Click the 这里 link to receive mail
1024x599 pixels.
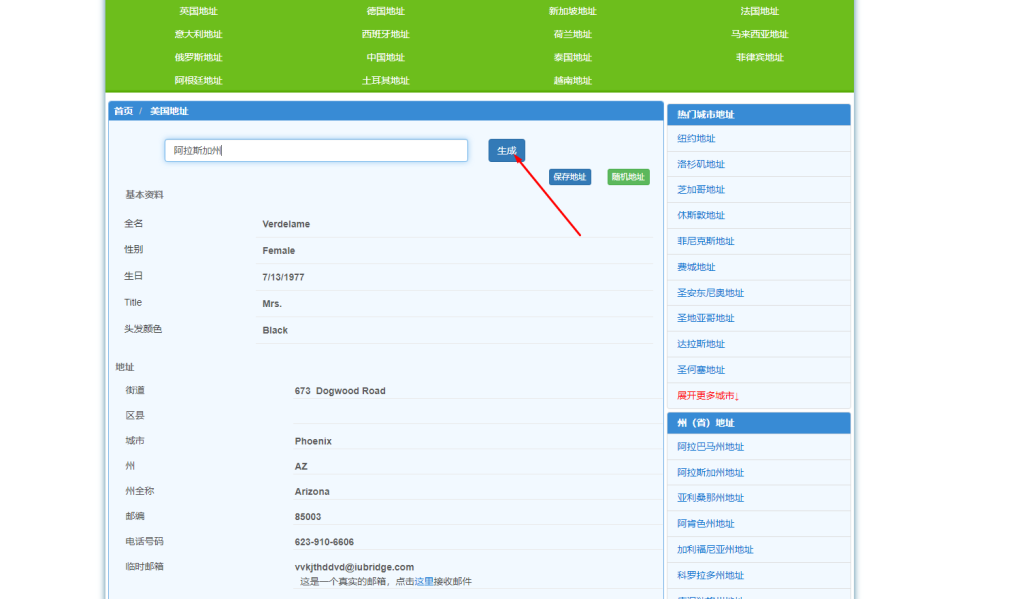point(424,581)
